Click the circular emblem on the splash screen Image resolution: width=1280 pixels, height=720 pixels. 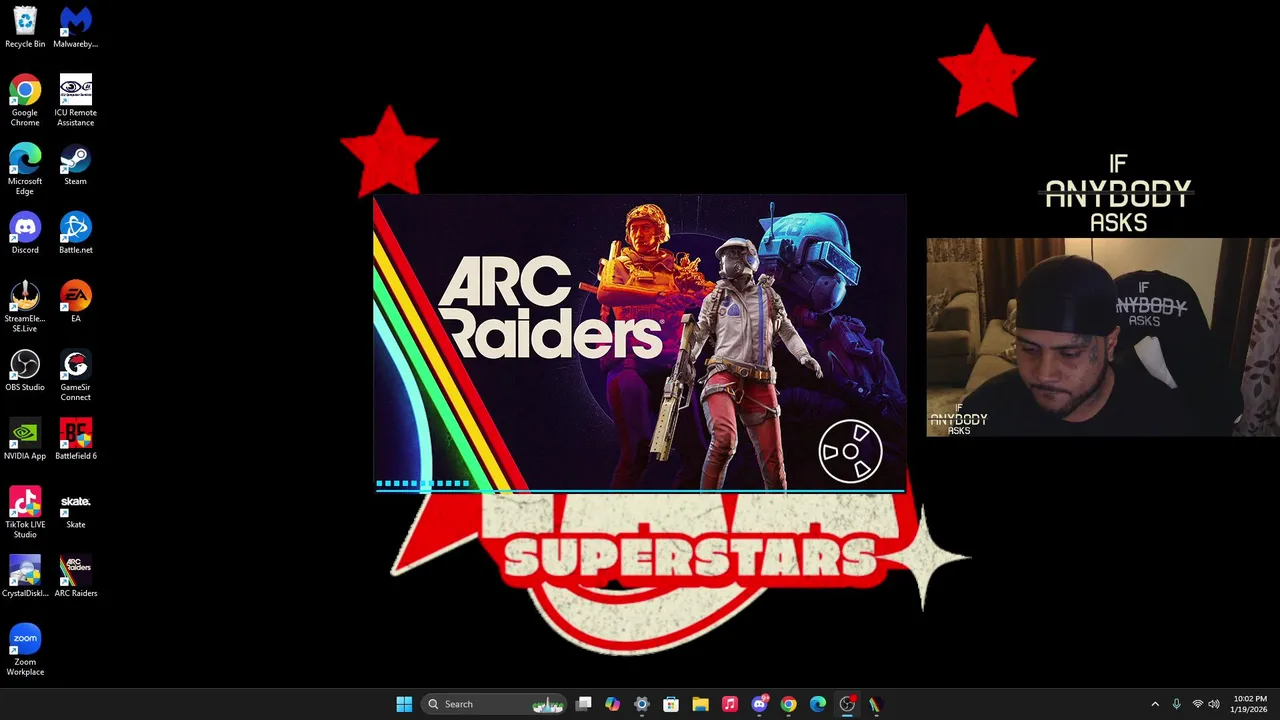point(850,452)
